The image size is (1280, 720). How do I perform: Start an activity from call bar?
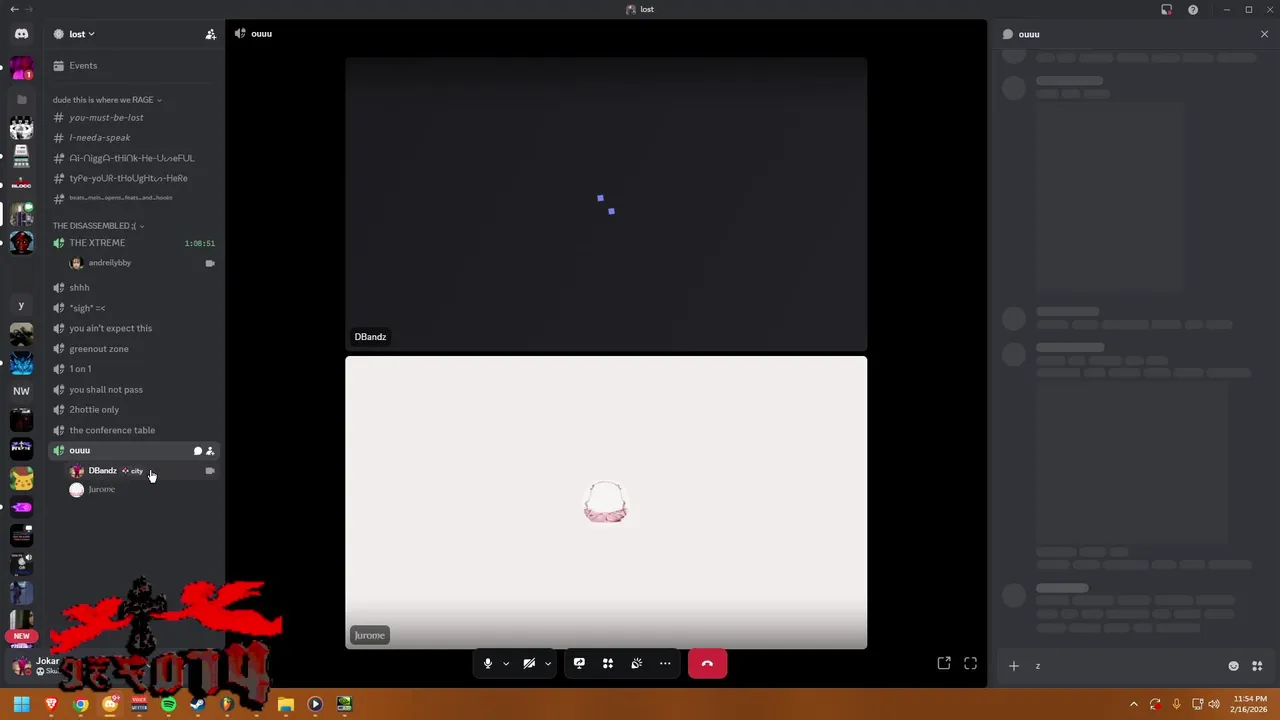pyautogui.click(x=608, y=663)
